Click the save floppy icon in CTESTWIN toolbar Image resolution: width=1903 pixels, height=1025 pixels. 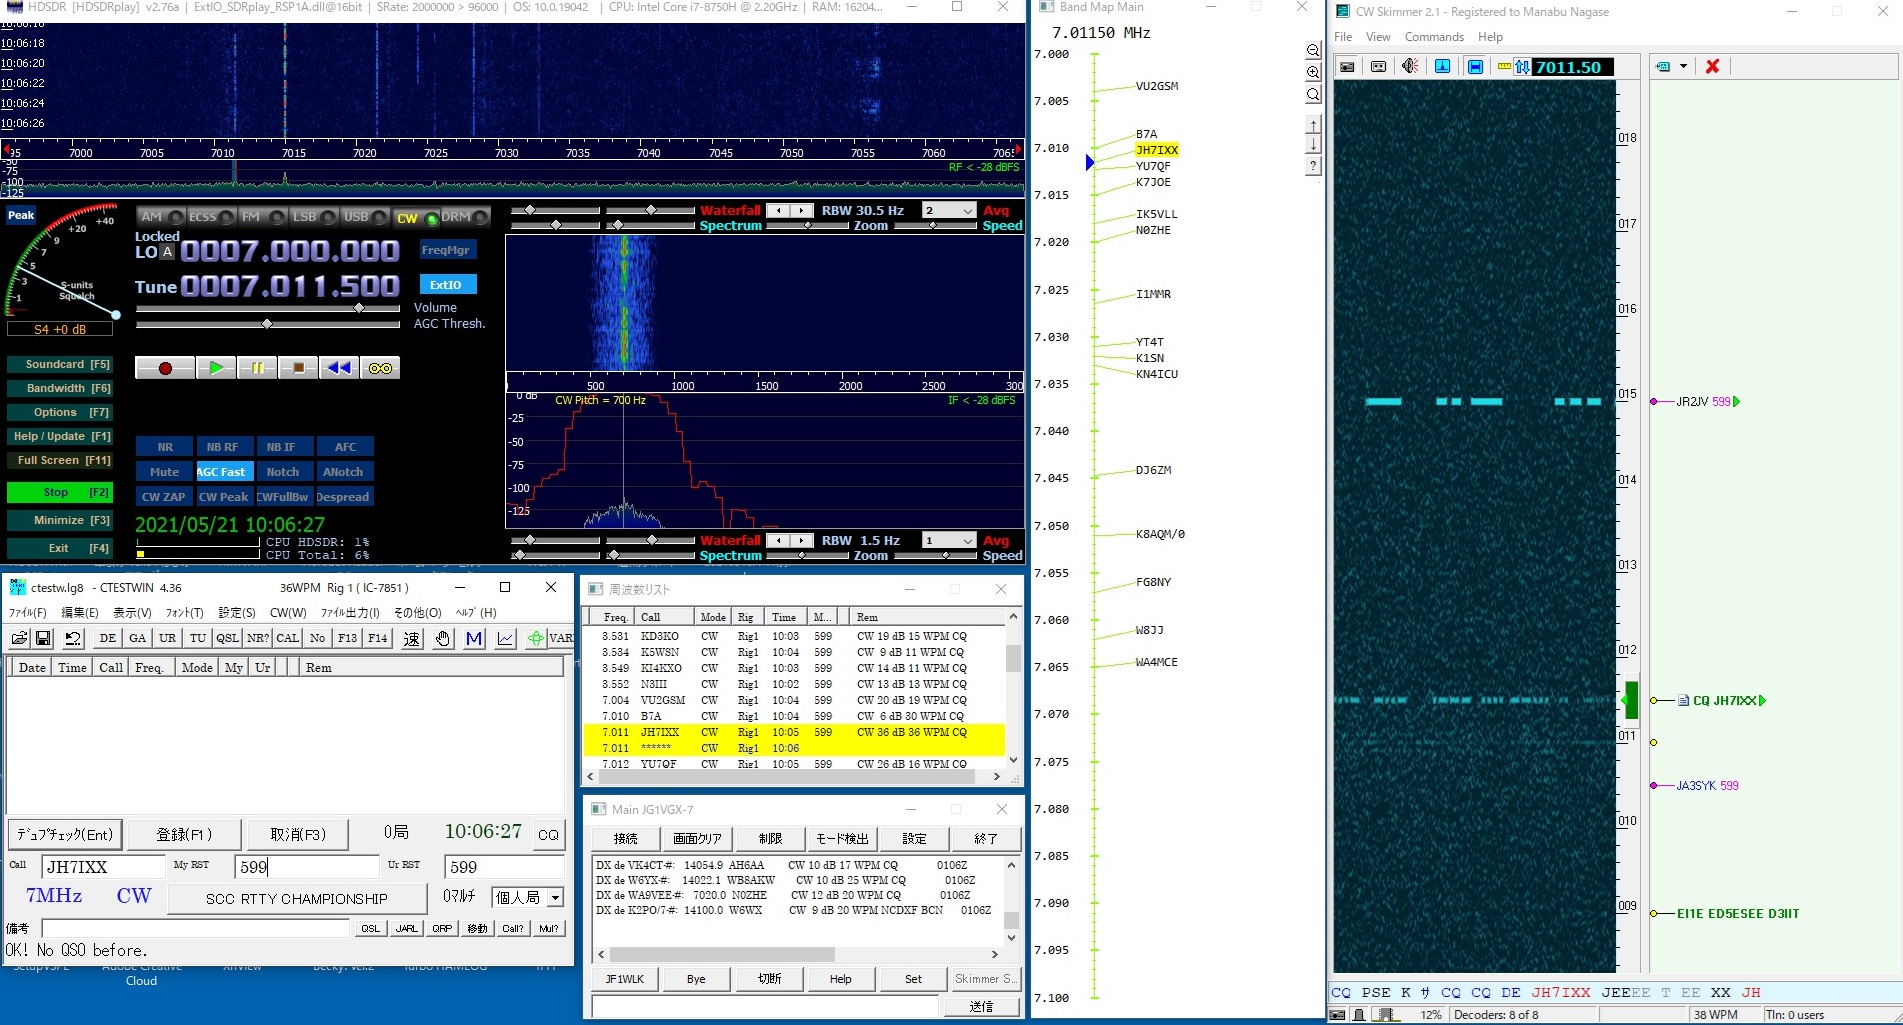[43, 638]
